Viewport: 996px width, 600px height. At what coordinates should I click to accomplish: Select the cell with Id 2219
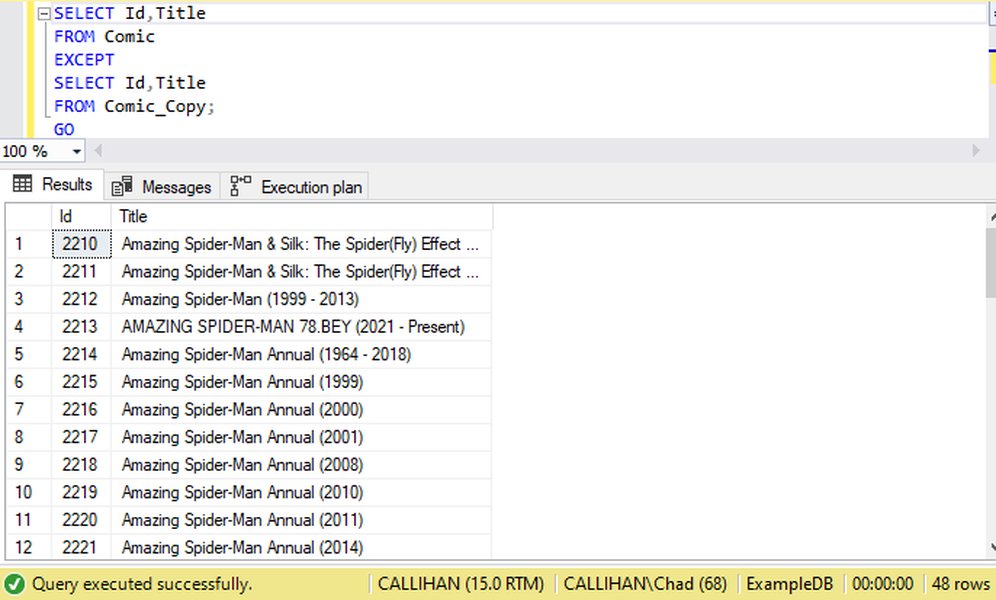(81, 492)
